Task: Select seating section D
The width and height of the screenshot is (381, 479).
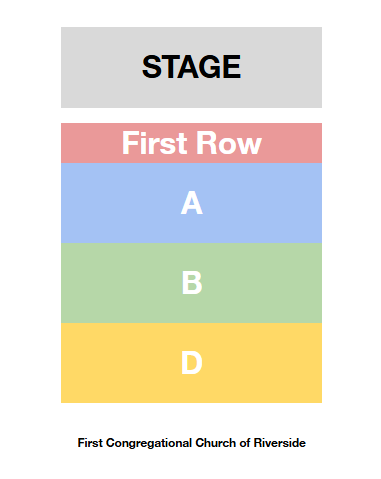Action: click(x=191, y=363)
